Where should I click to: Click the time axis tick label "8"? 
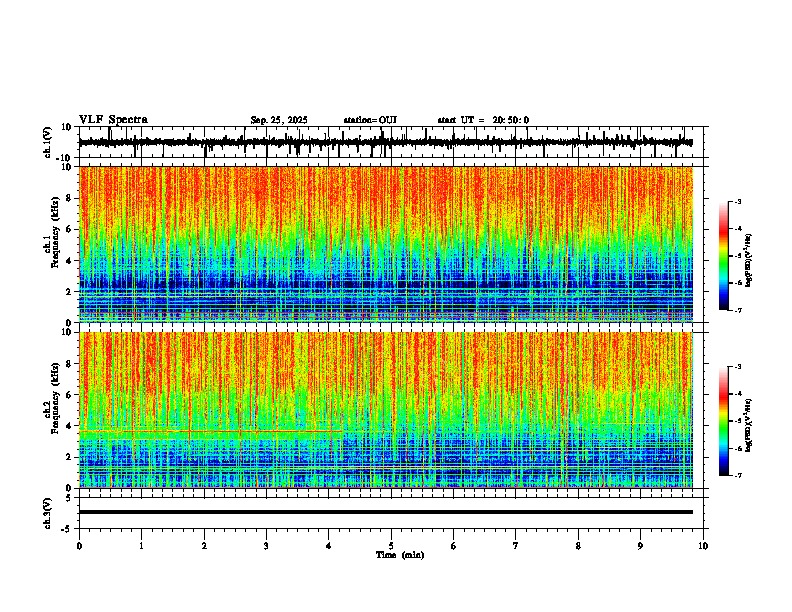coord(578,546)
